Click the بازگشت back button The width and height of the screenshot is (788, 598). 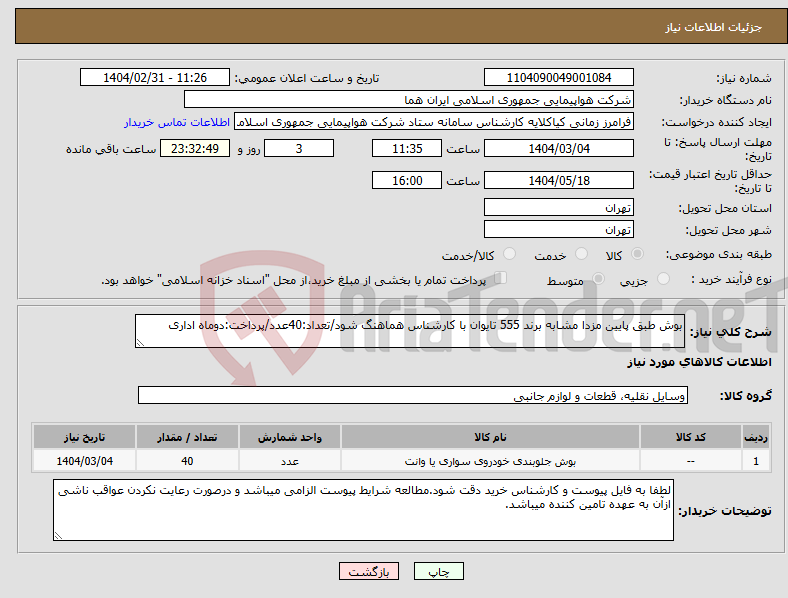(369, 571)
